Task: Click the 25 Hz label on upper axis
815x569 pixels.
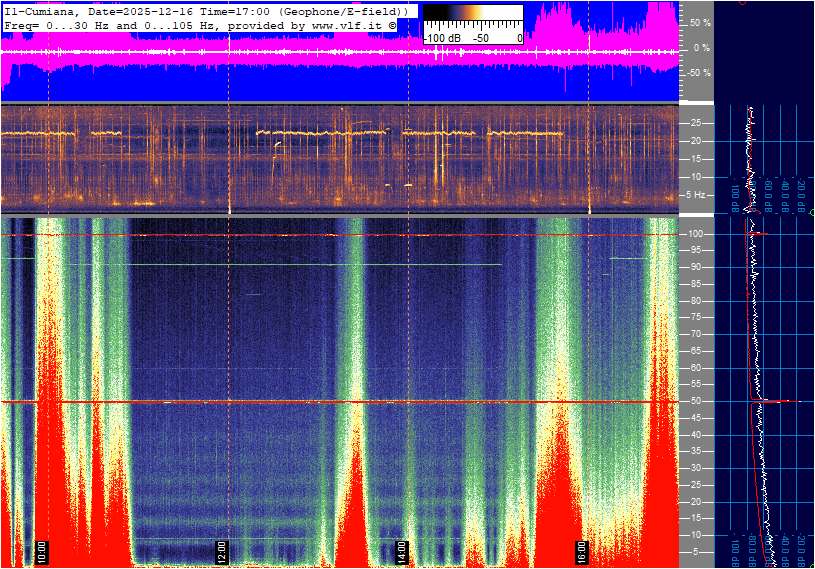Action: pos(695,123)
